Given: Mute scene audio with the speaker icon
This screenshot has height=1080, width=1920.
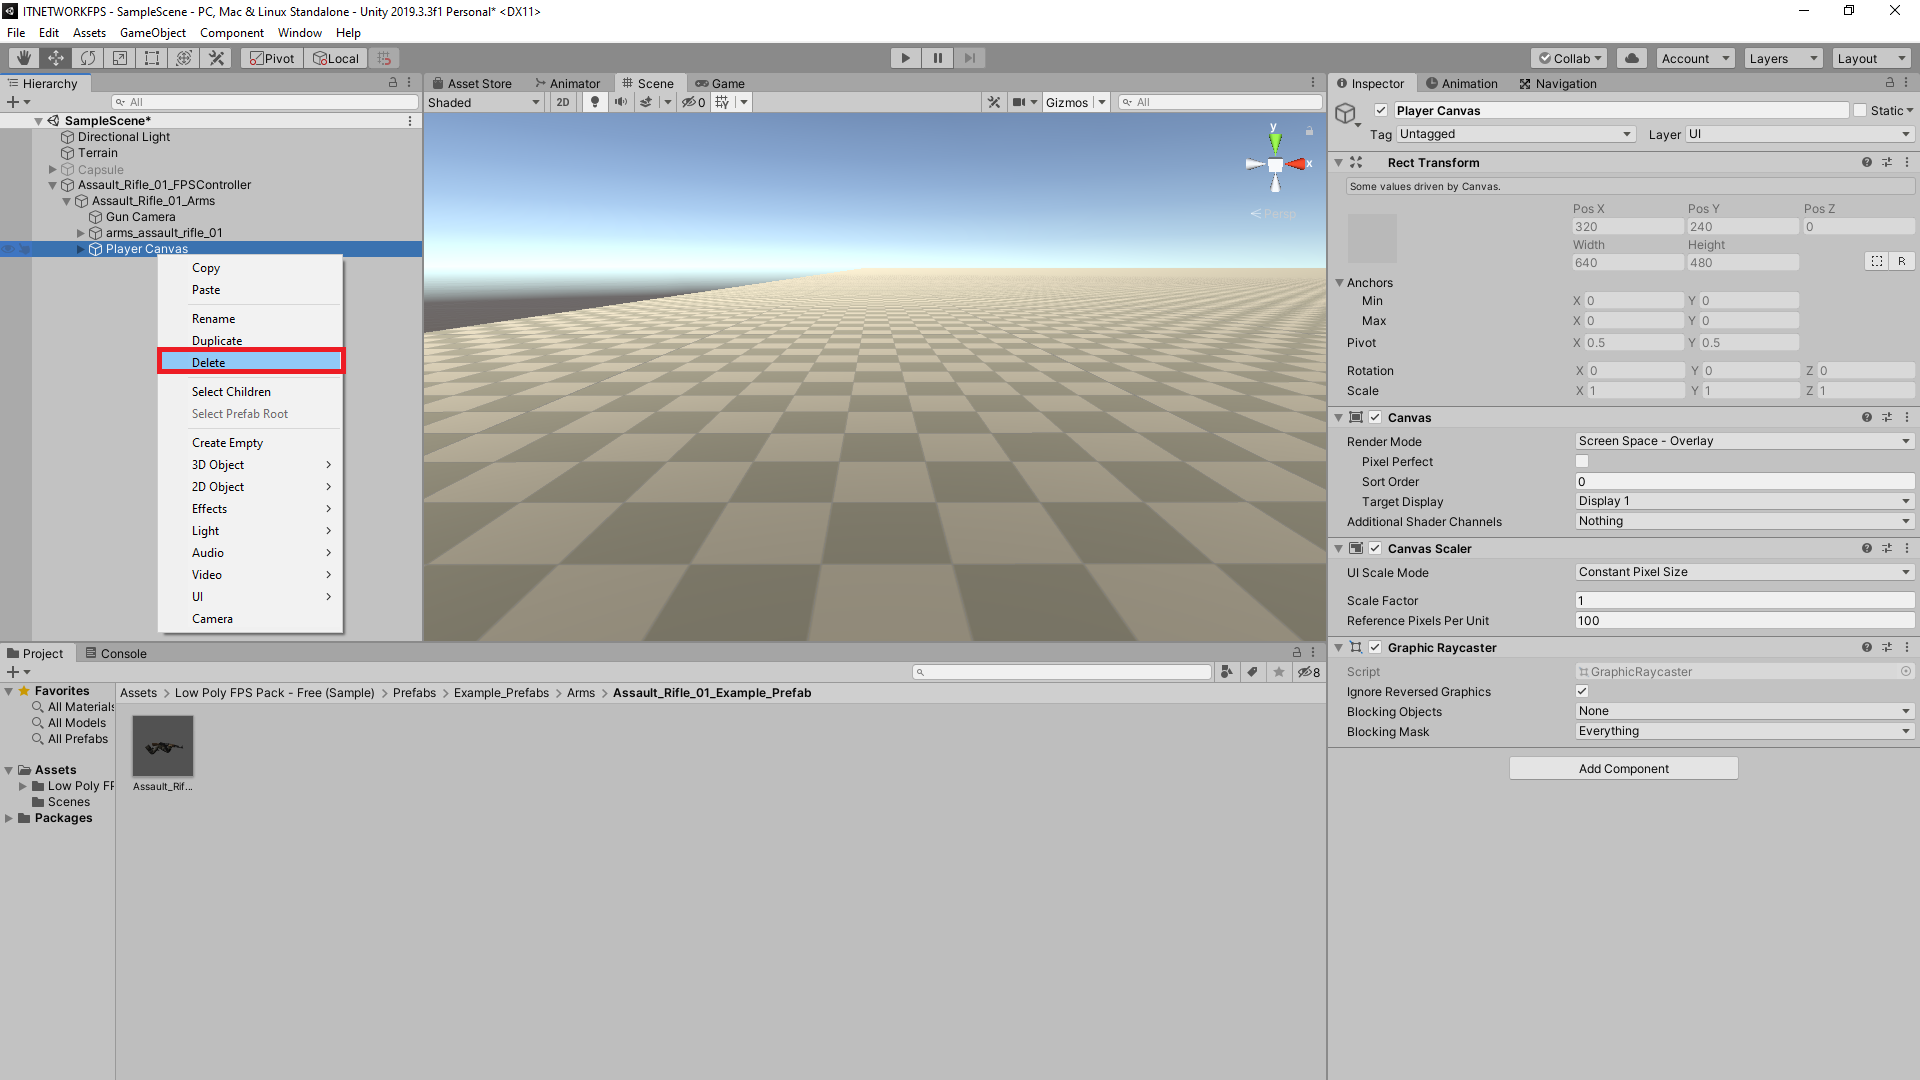Looking at the screenshot, I should click(x=621, y=101).
